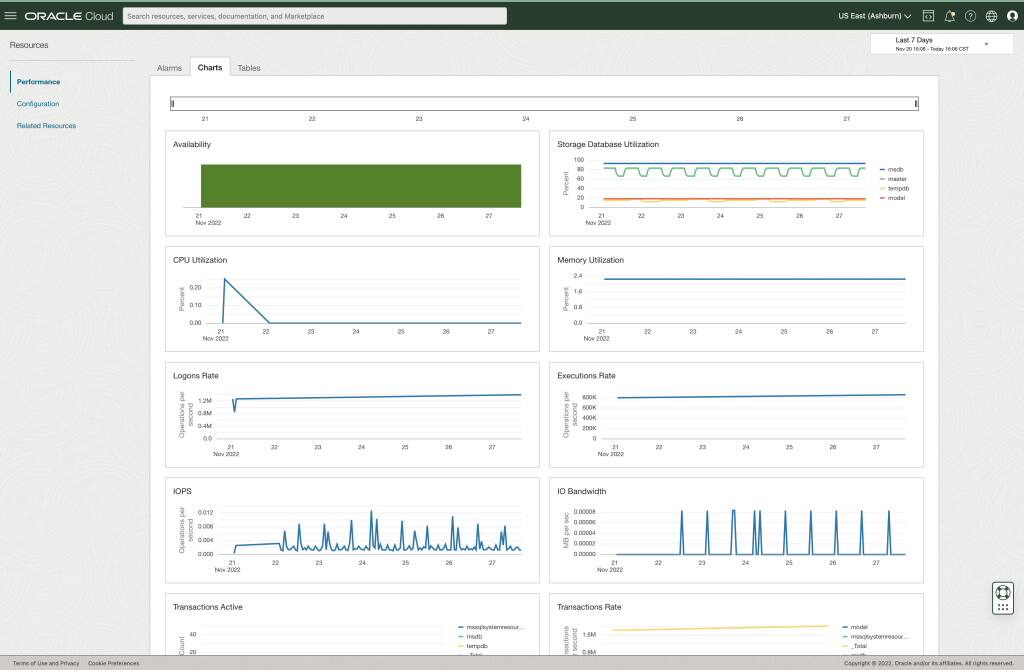Adjust the chart time range slider
Image resolution: width=1024 pixels, height=670 pixels.
click(x=543, y=102)
